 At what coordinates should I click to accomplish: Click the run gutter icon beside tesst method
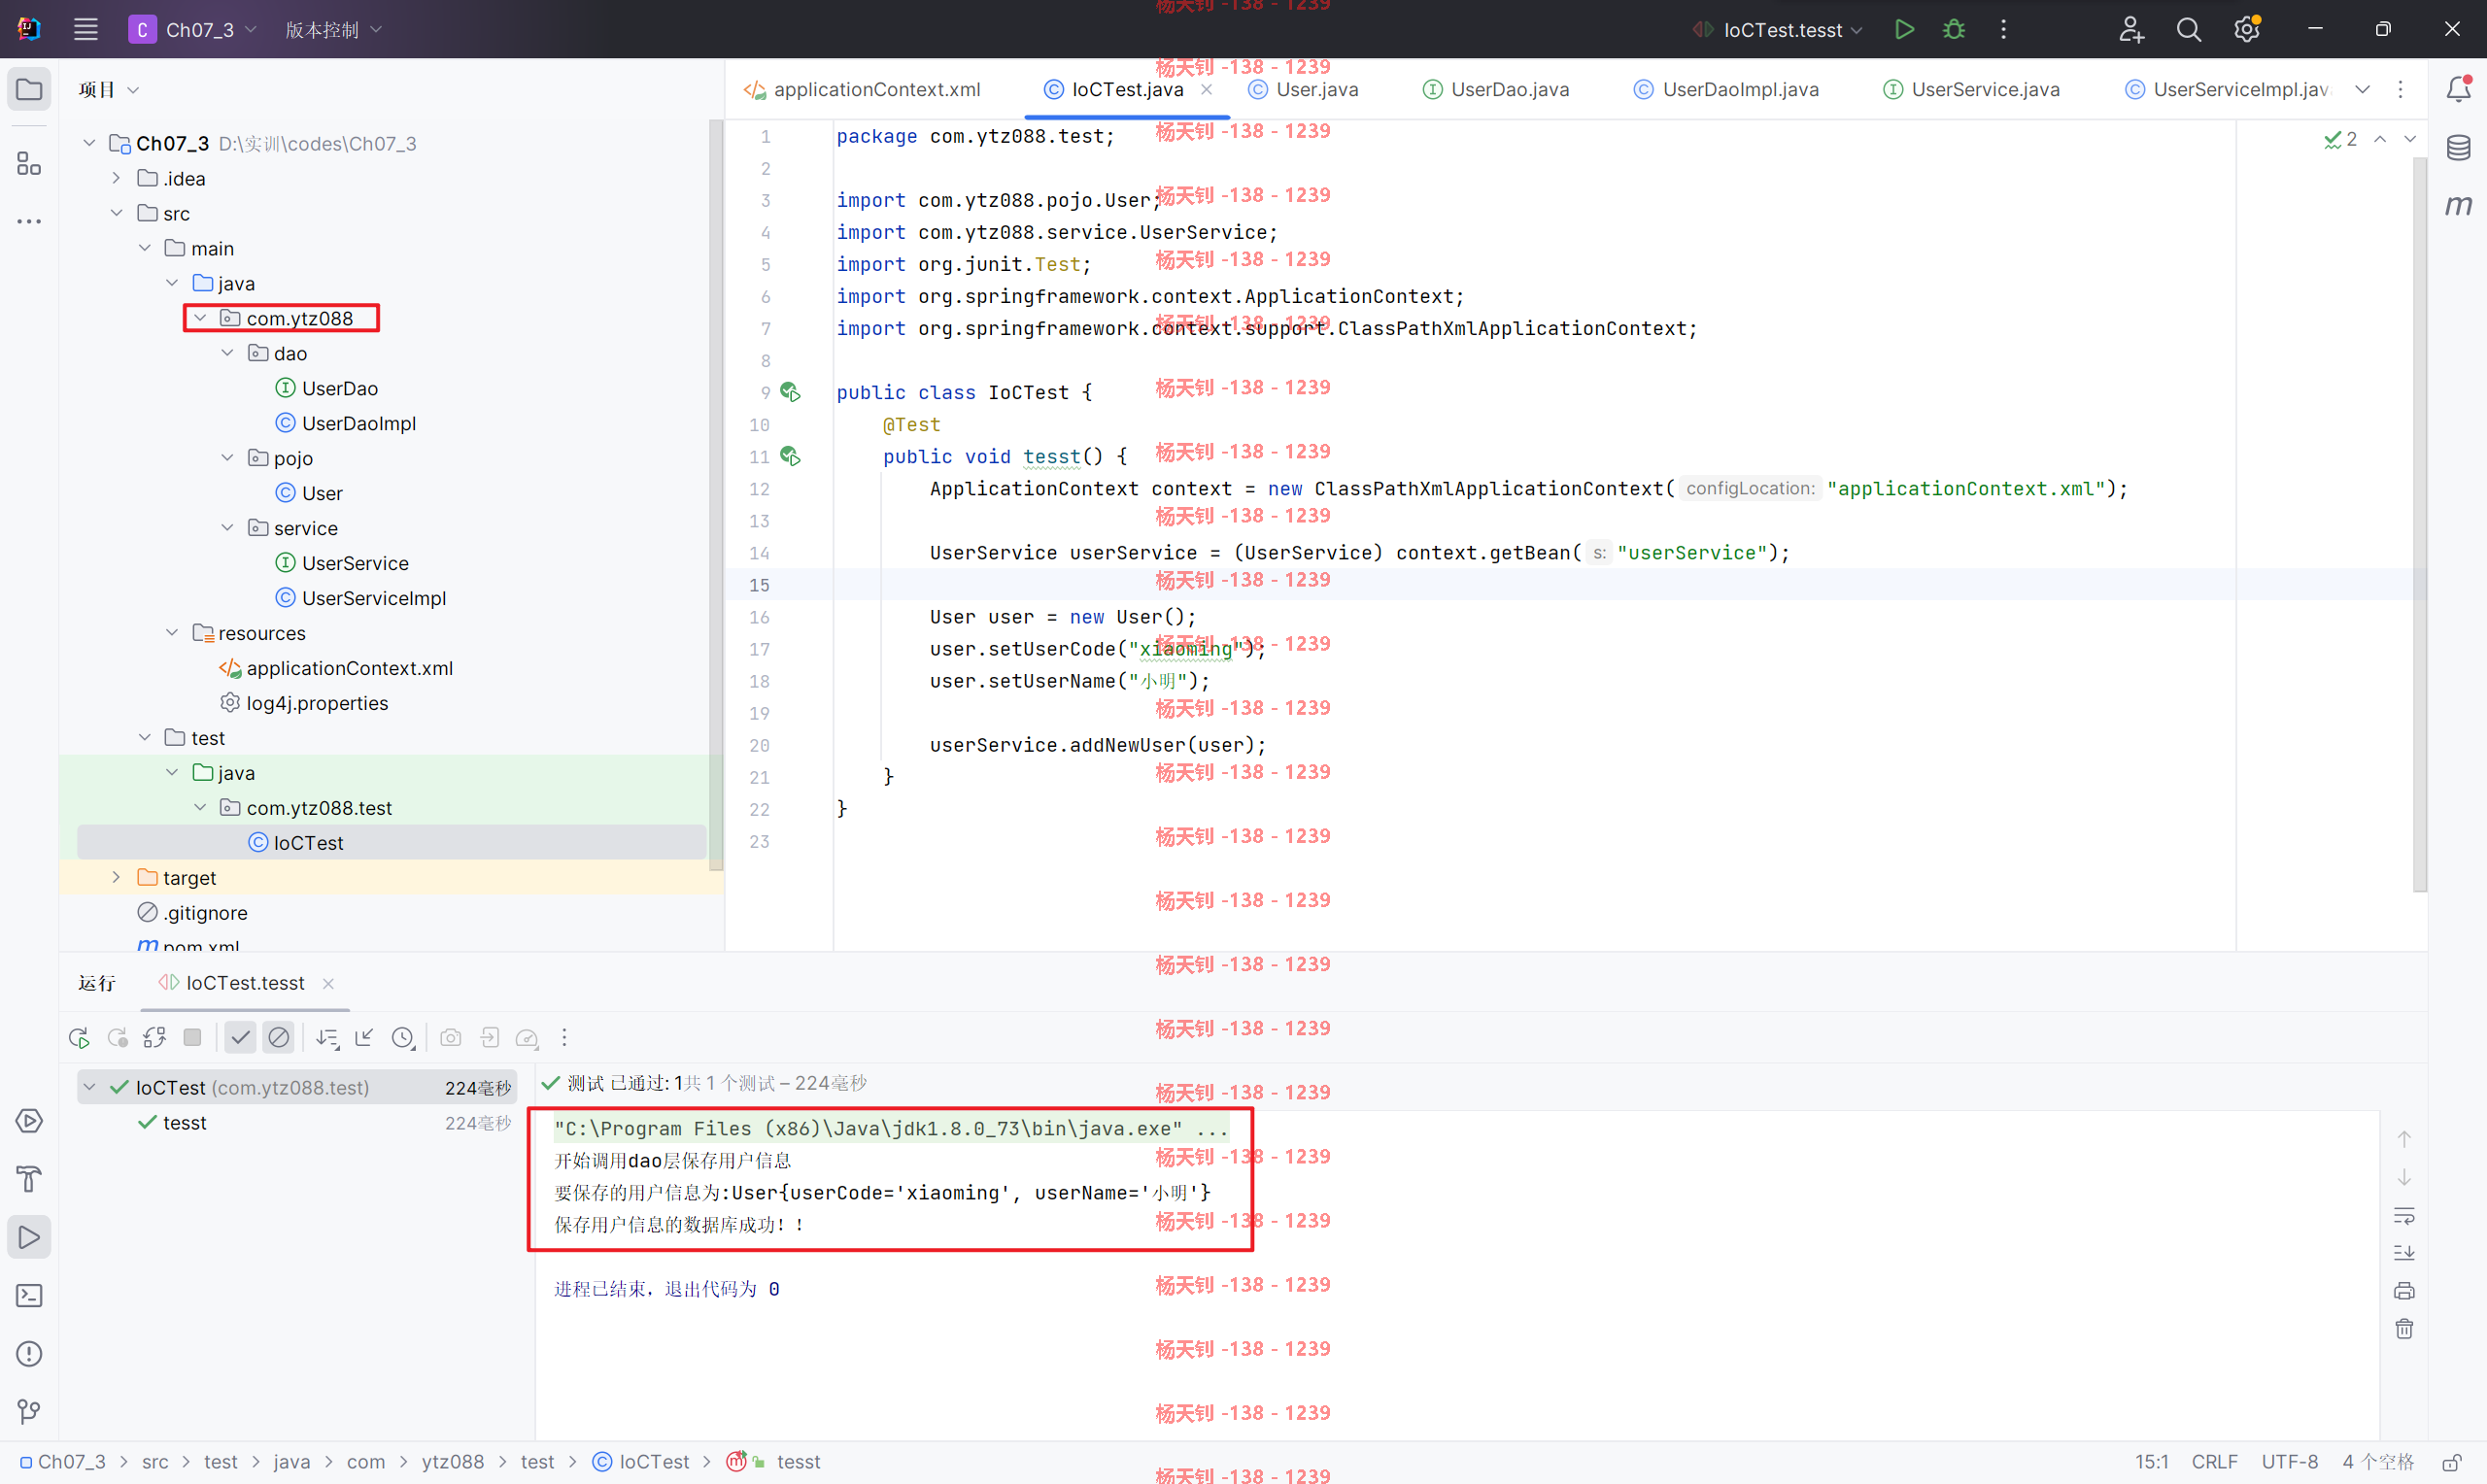tap(790, 456)
